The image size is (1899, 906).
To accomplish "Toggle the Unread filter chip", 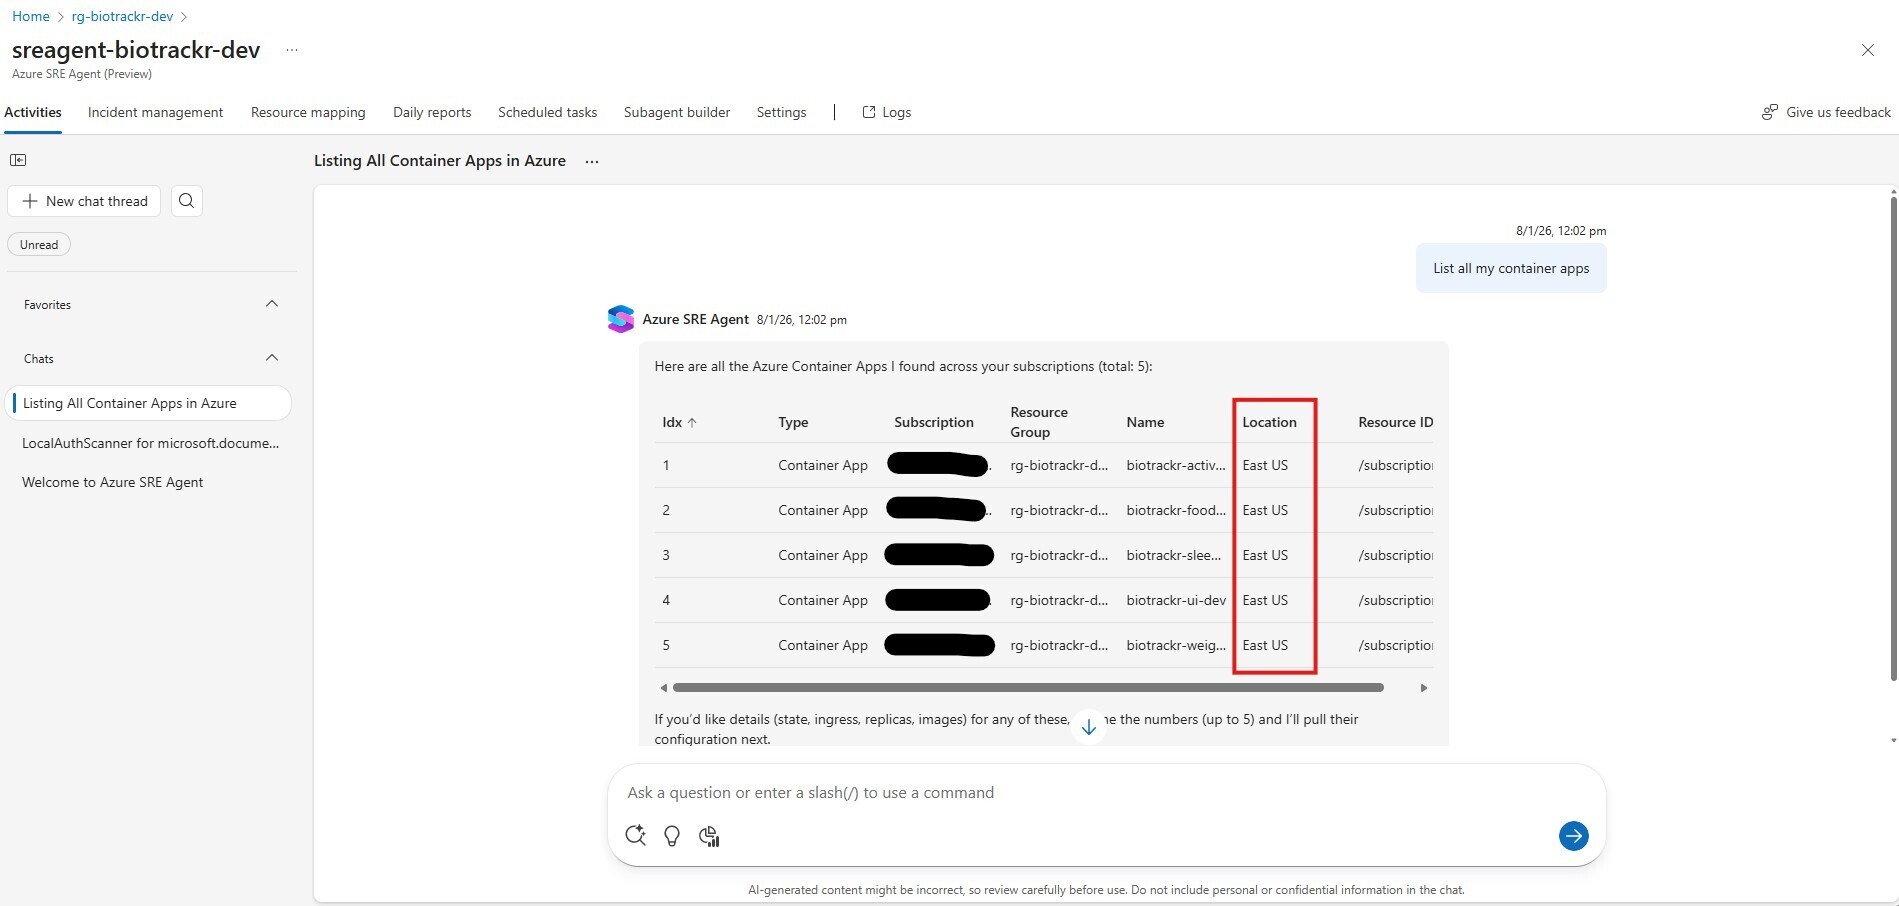I will (39, 245).
